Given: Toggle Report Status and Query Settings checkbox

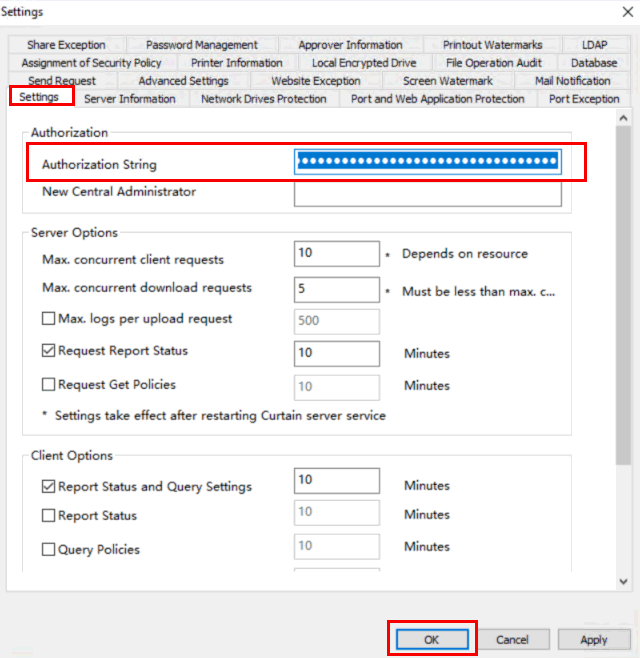Looking at the screenshot, I should [x=48, y=487].
